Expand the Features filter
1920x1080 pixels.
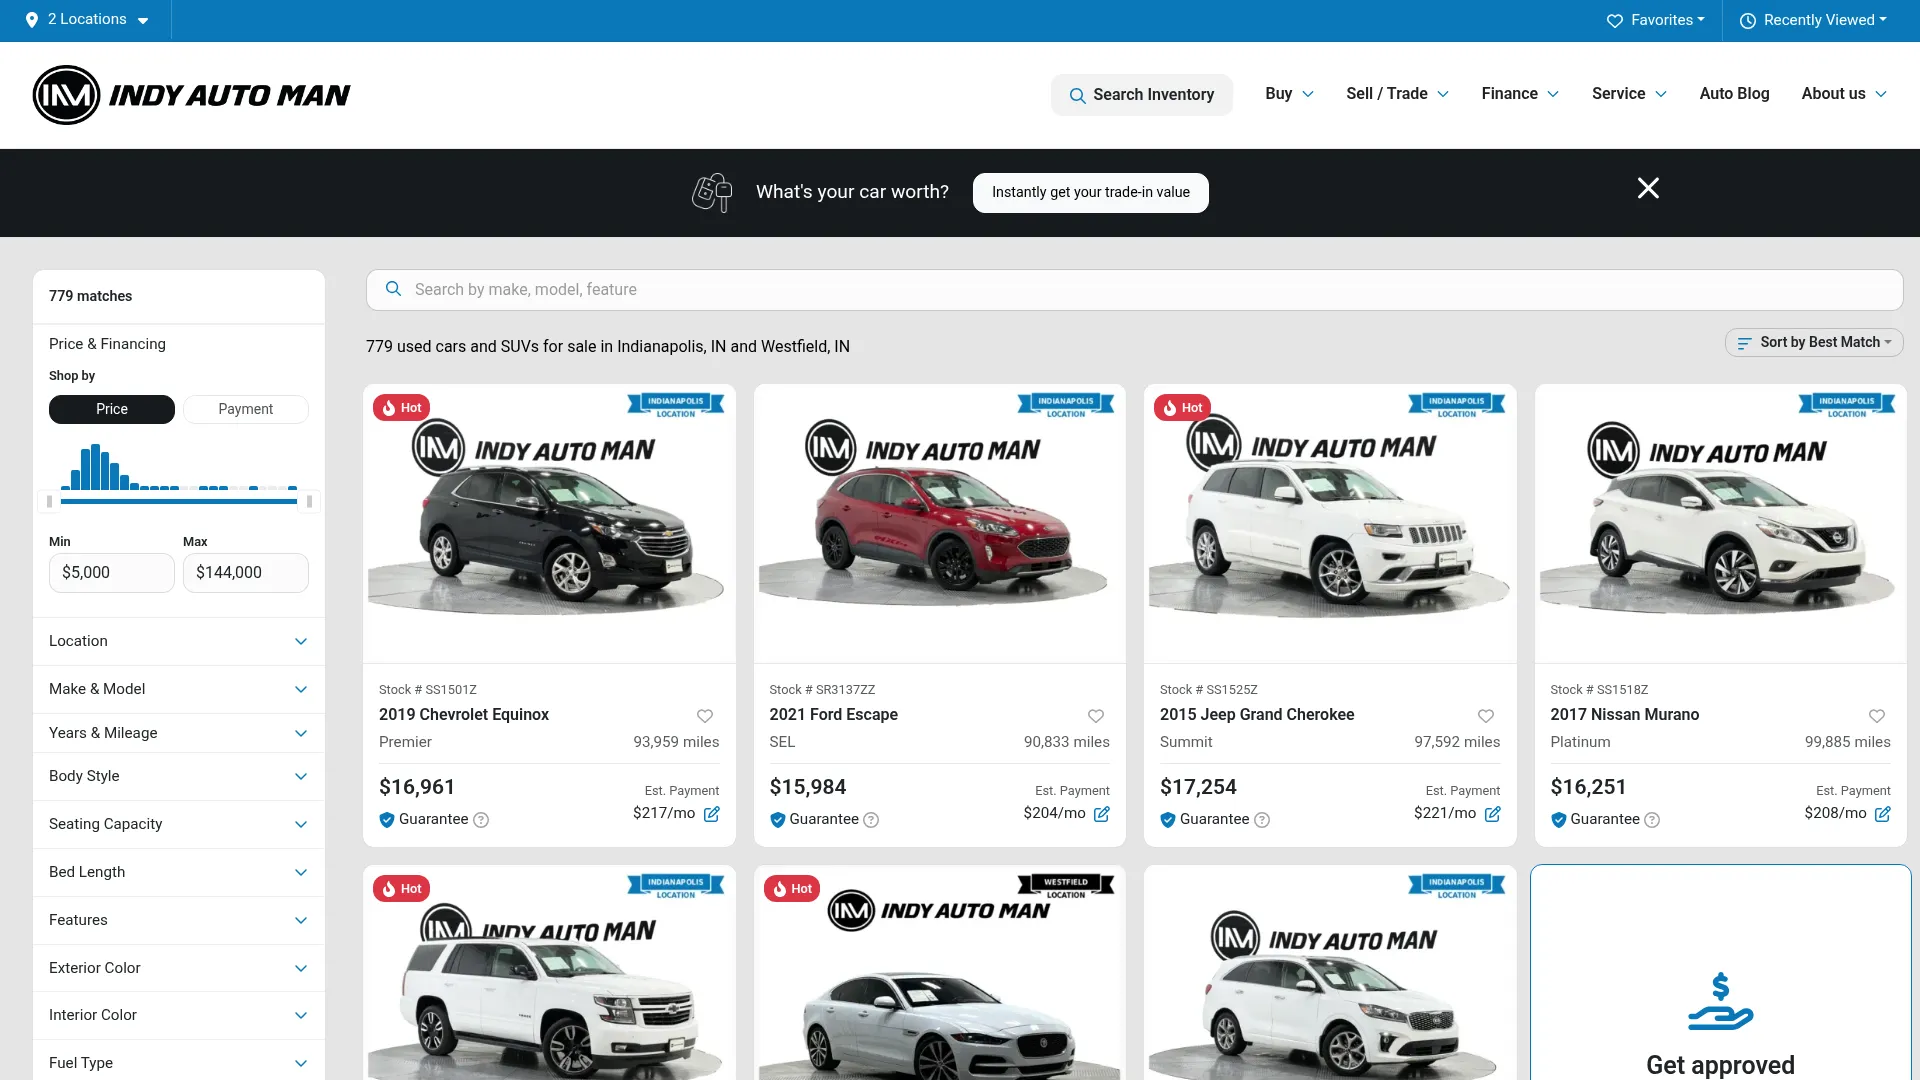(x=179, y=920)
